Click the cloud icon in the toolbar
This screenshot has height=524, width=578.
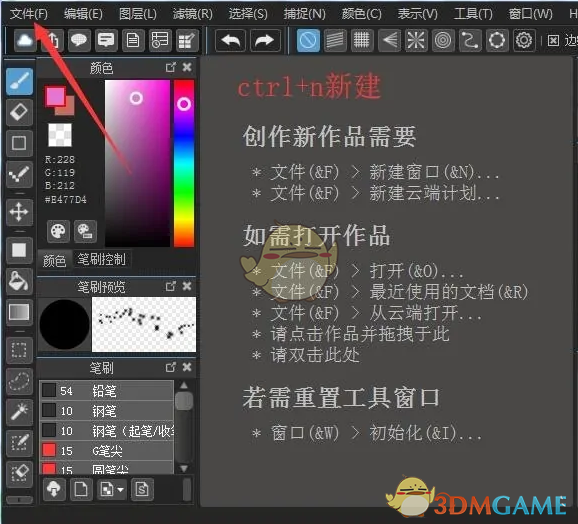pos(25,40)
